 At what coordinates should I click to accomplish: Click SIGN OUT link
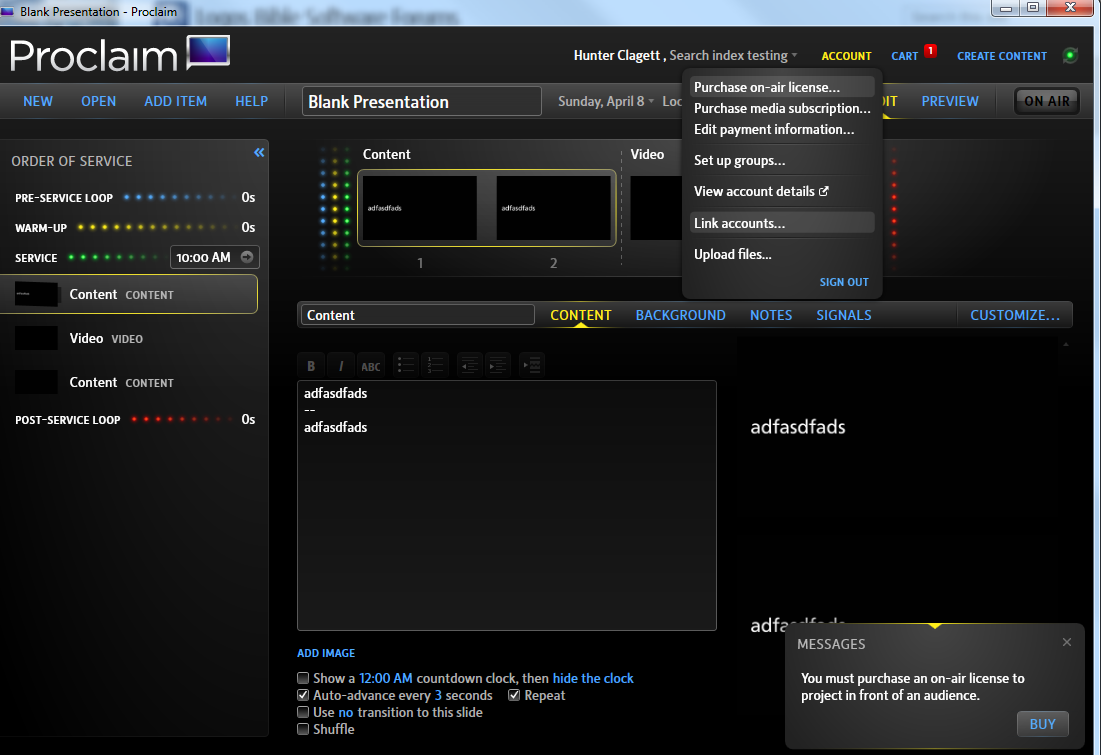(x=844, y=282)
